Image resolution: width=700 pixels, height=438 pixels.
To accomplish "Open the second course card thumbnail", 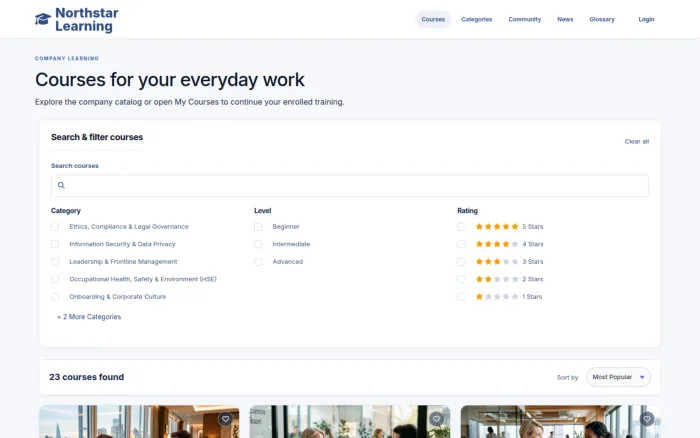I will 350,421.
